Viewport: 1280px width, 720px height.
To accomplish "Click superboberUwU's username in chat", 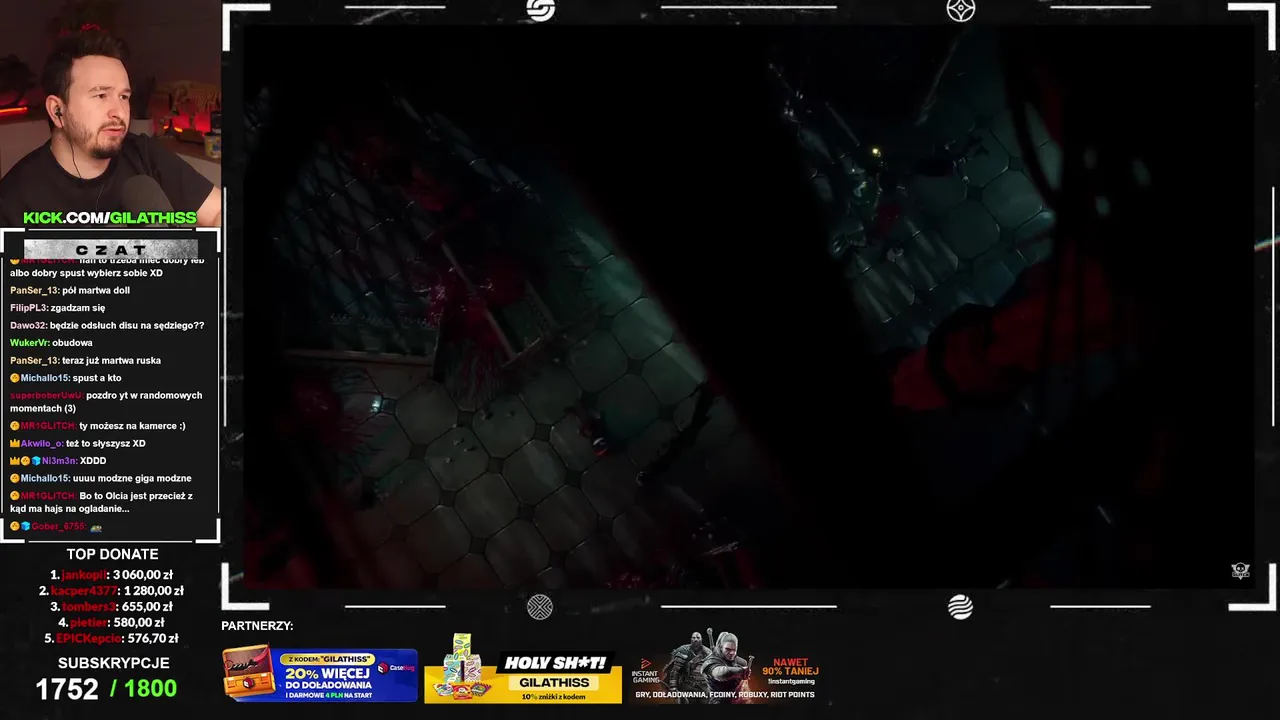I will coord(46,395).
